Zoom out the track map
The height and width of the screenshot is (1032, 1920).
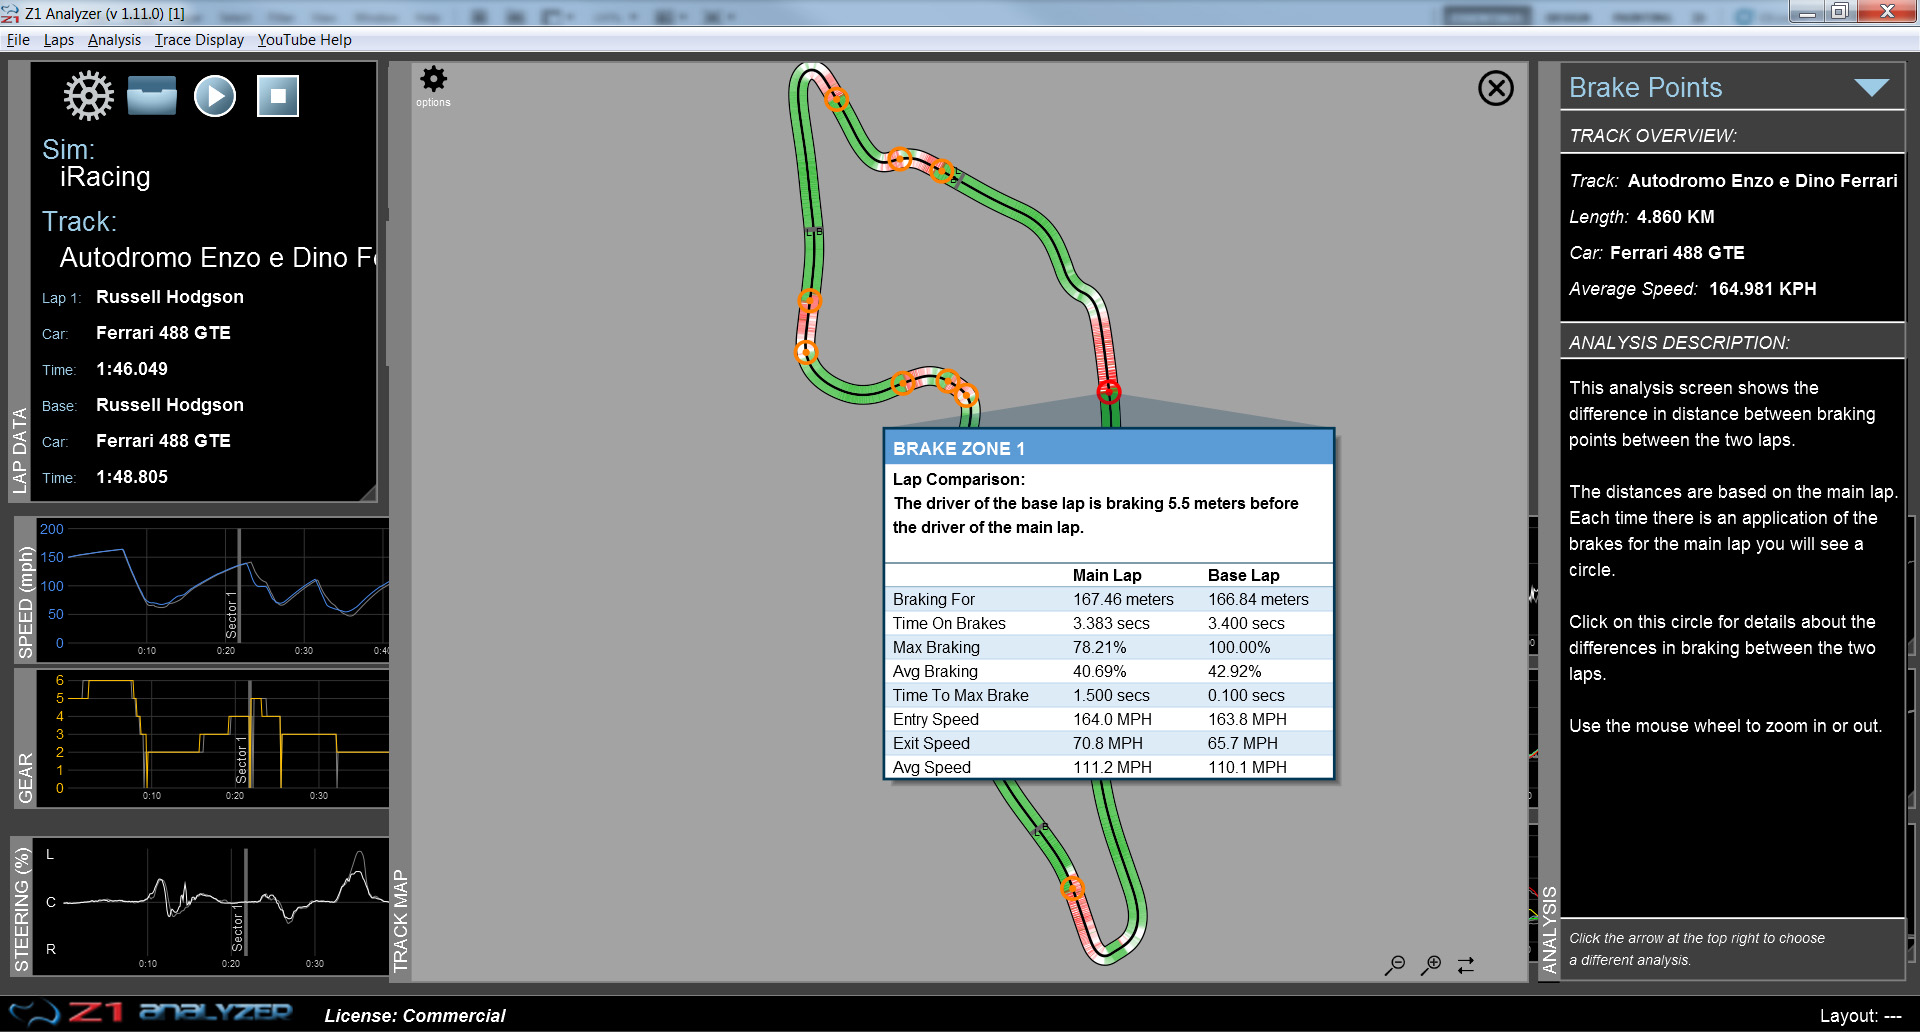point(1395,965)
